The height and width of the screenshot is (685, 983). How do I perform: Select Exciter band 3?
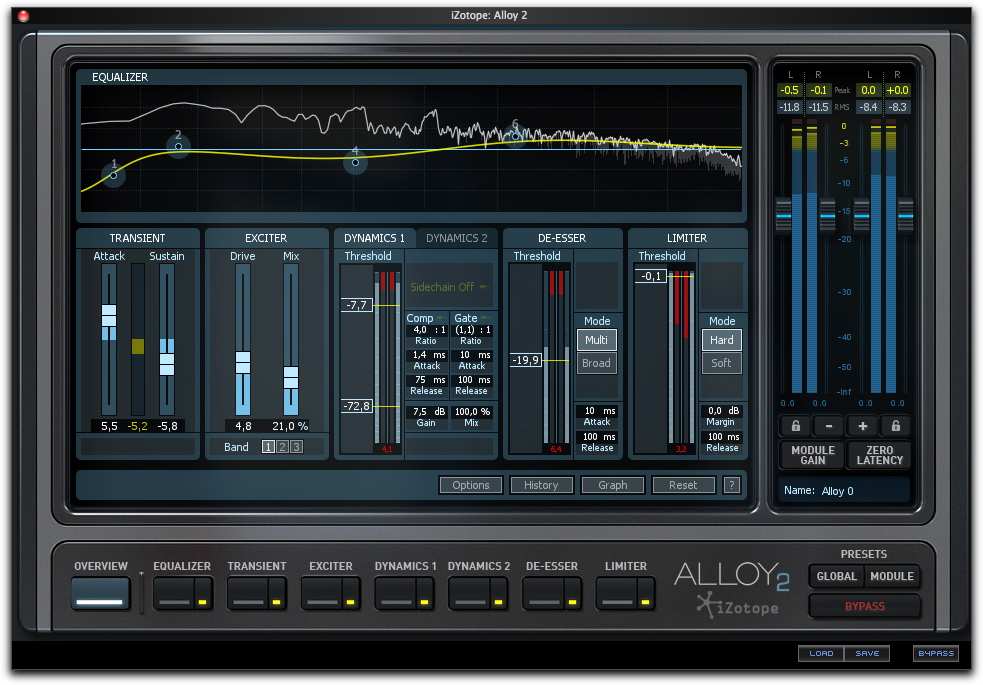coord(297,447)
